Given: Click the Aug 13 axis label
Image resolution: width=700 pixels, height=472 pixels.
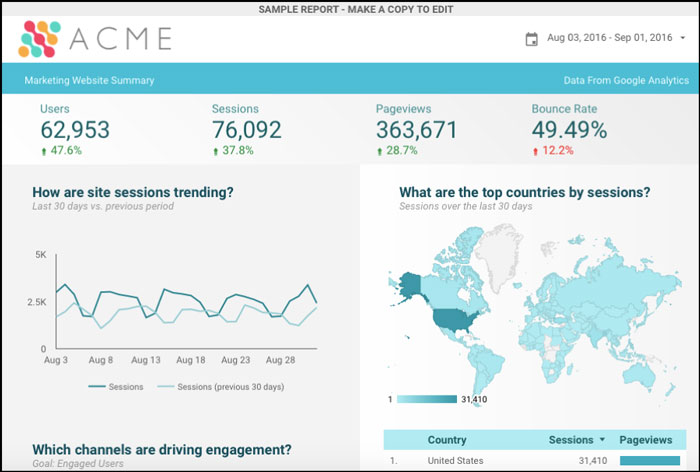Looking at the screenshot, I should [x=146, y=360].
